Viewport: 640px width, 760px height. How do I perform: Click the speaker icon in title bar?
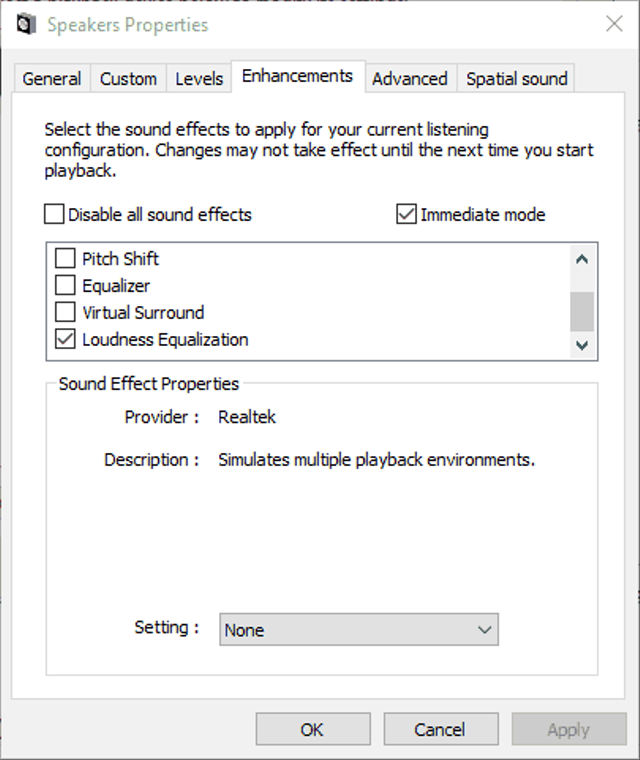(26, 24)
